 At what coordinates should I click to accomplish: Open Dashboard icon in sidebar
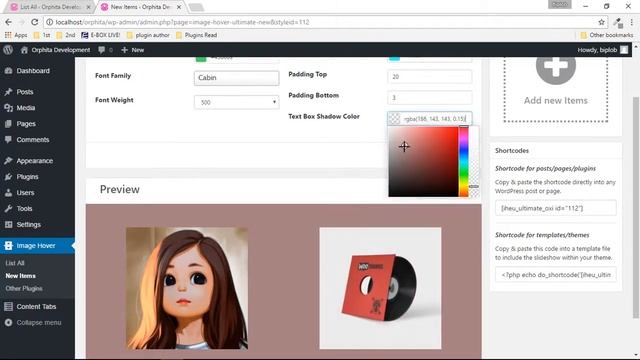pyautogui.click(x=8, y=71)
